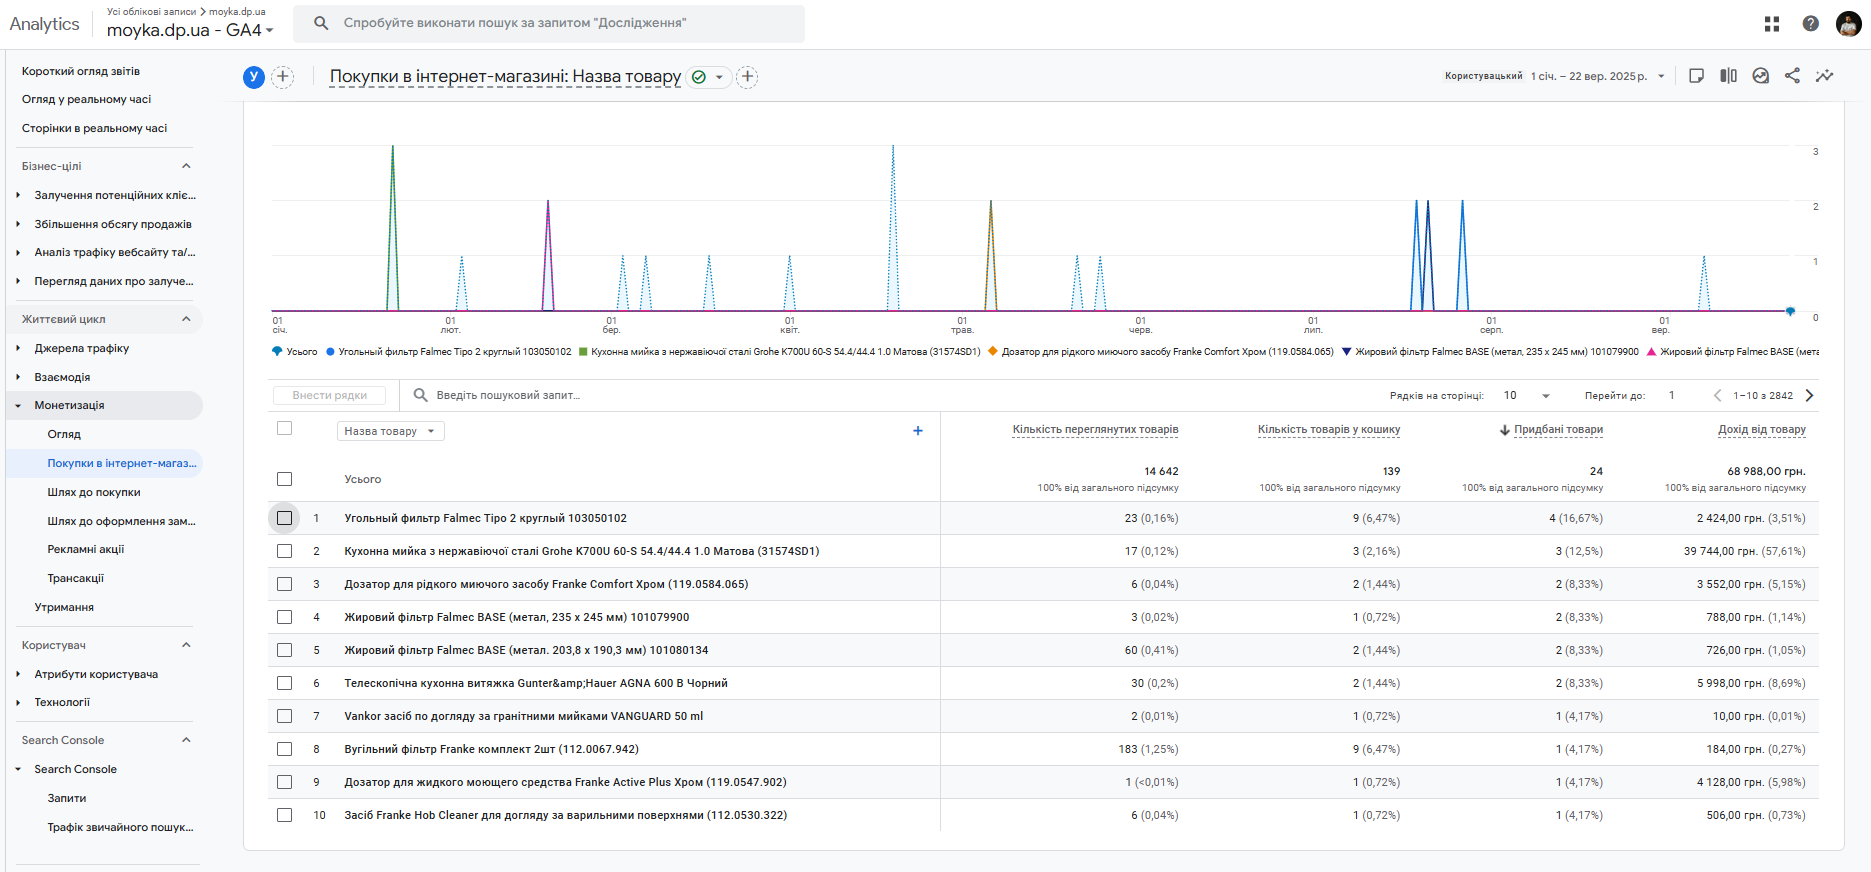Image resolution: width=1871 pixels, height=872 pixels.
Task: Click the add comparison plus icon
Action: click(283, 77)
